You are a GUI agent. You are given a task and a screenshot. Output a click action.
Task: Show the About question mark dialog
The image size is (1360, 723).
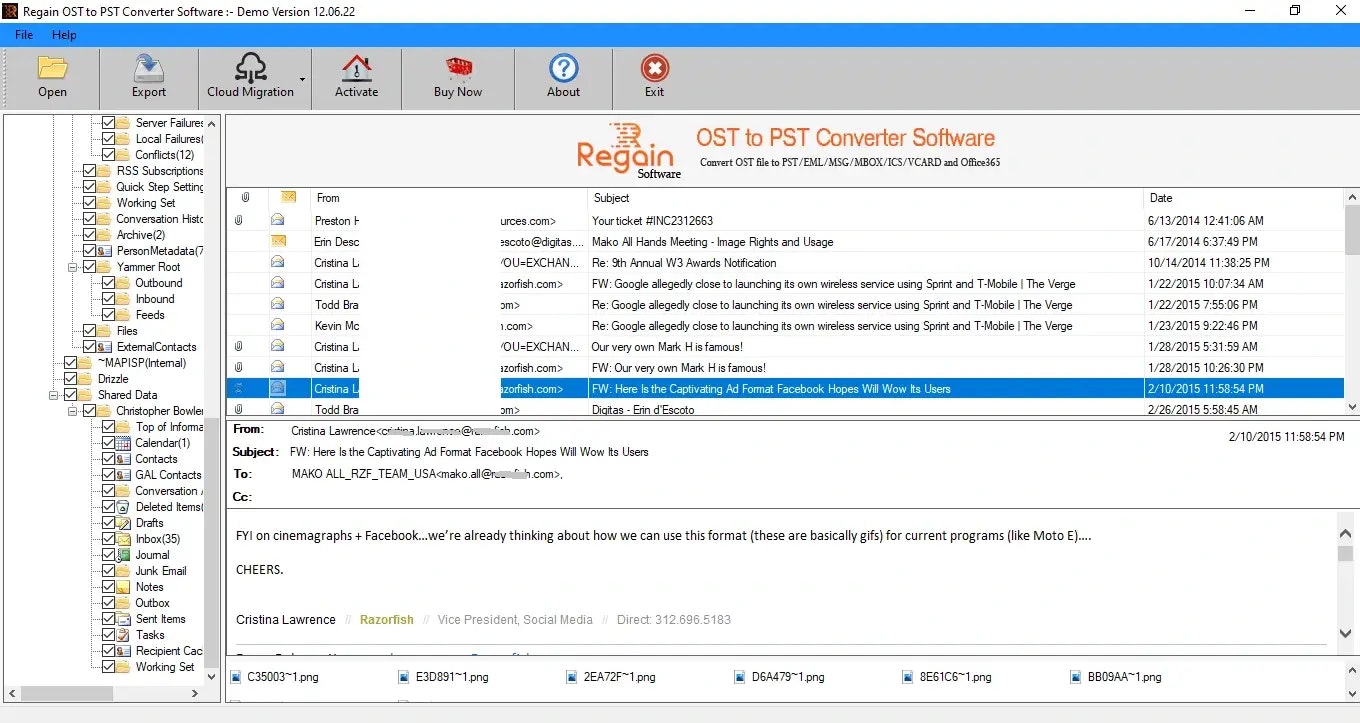pyautogui.click(x=563, y=68)
